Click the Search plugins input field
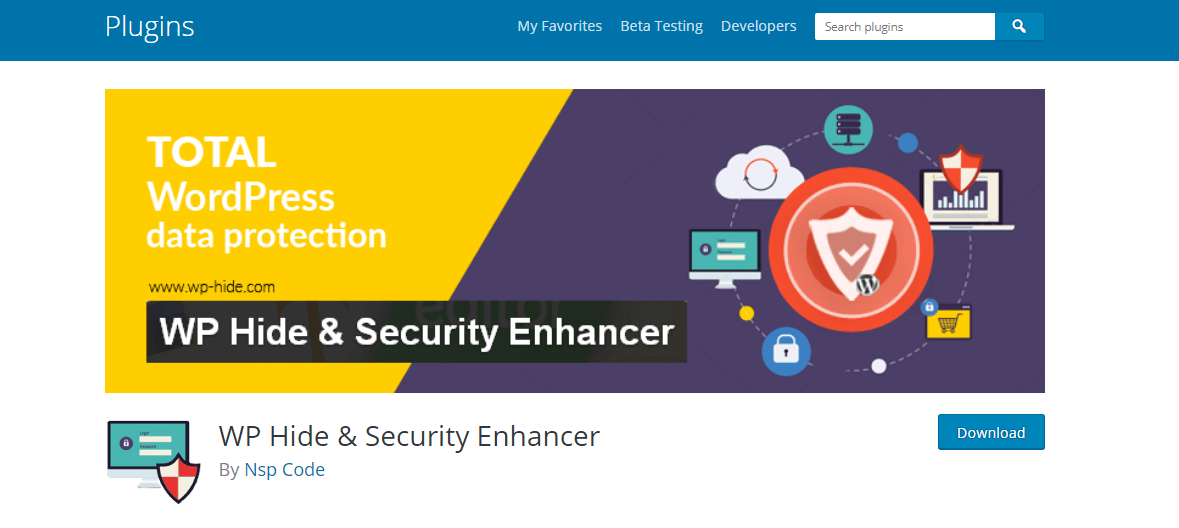 (905, 26)
